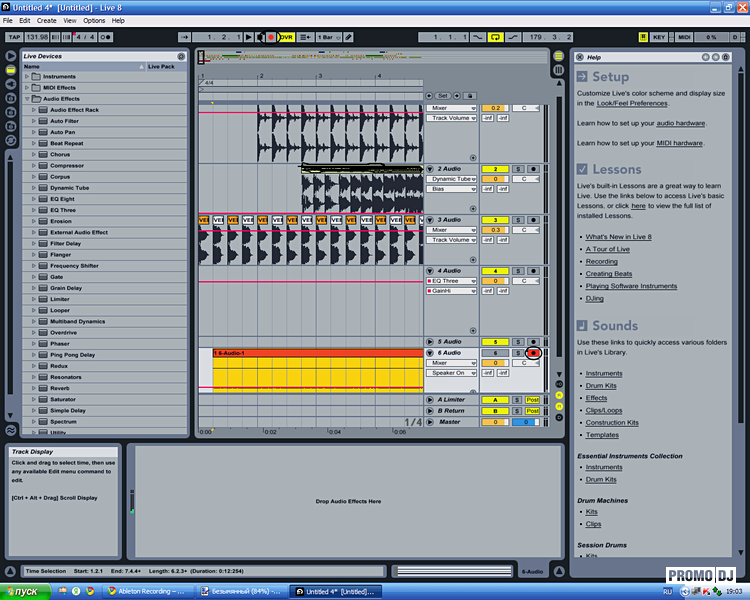Toggle the I-O section show button

[x=558, y=384]
